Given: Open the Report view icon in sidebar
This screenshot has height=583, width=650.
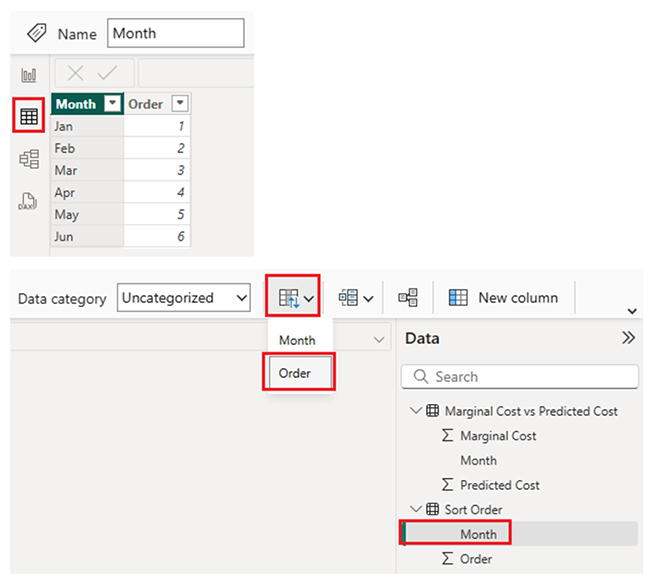Looking at the screenshot, I should pos(29,75).
